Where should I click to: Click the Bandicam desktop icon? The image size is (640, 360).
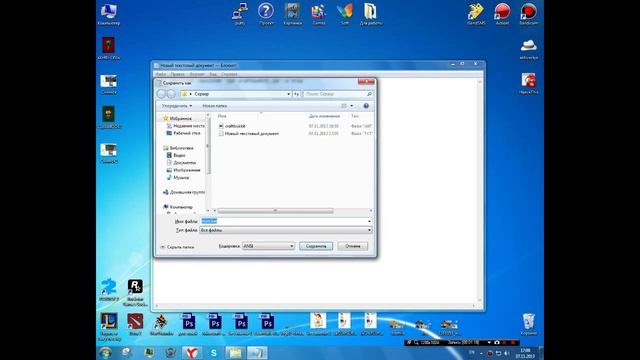click(x=529, y=14)
